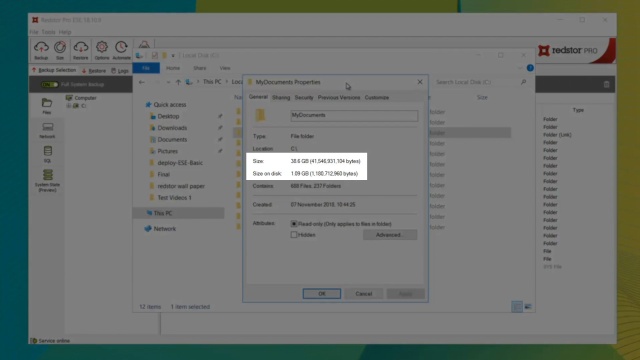Switch to the Security tab
This screenshot has width=640, height=360.
pos(304,98)
